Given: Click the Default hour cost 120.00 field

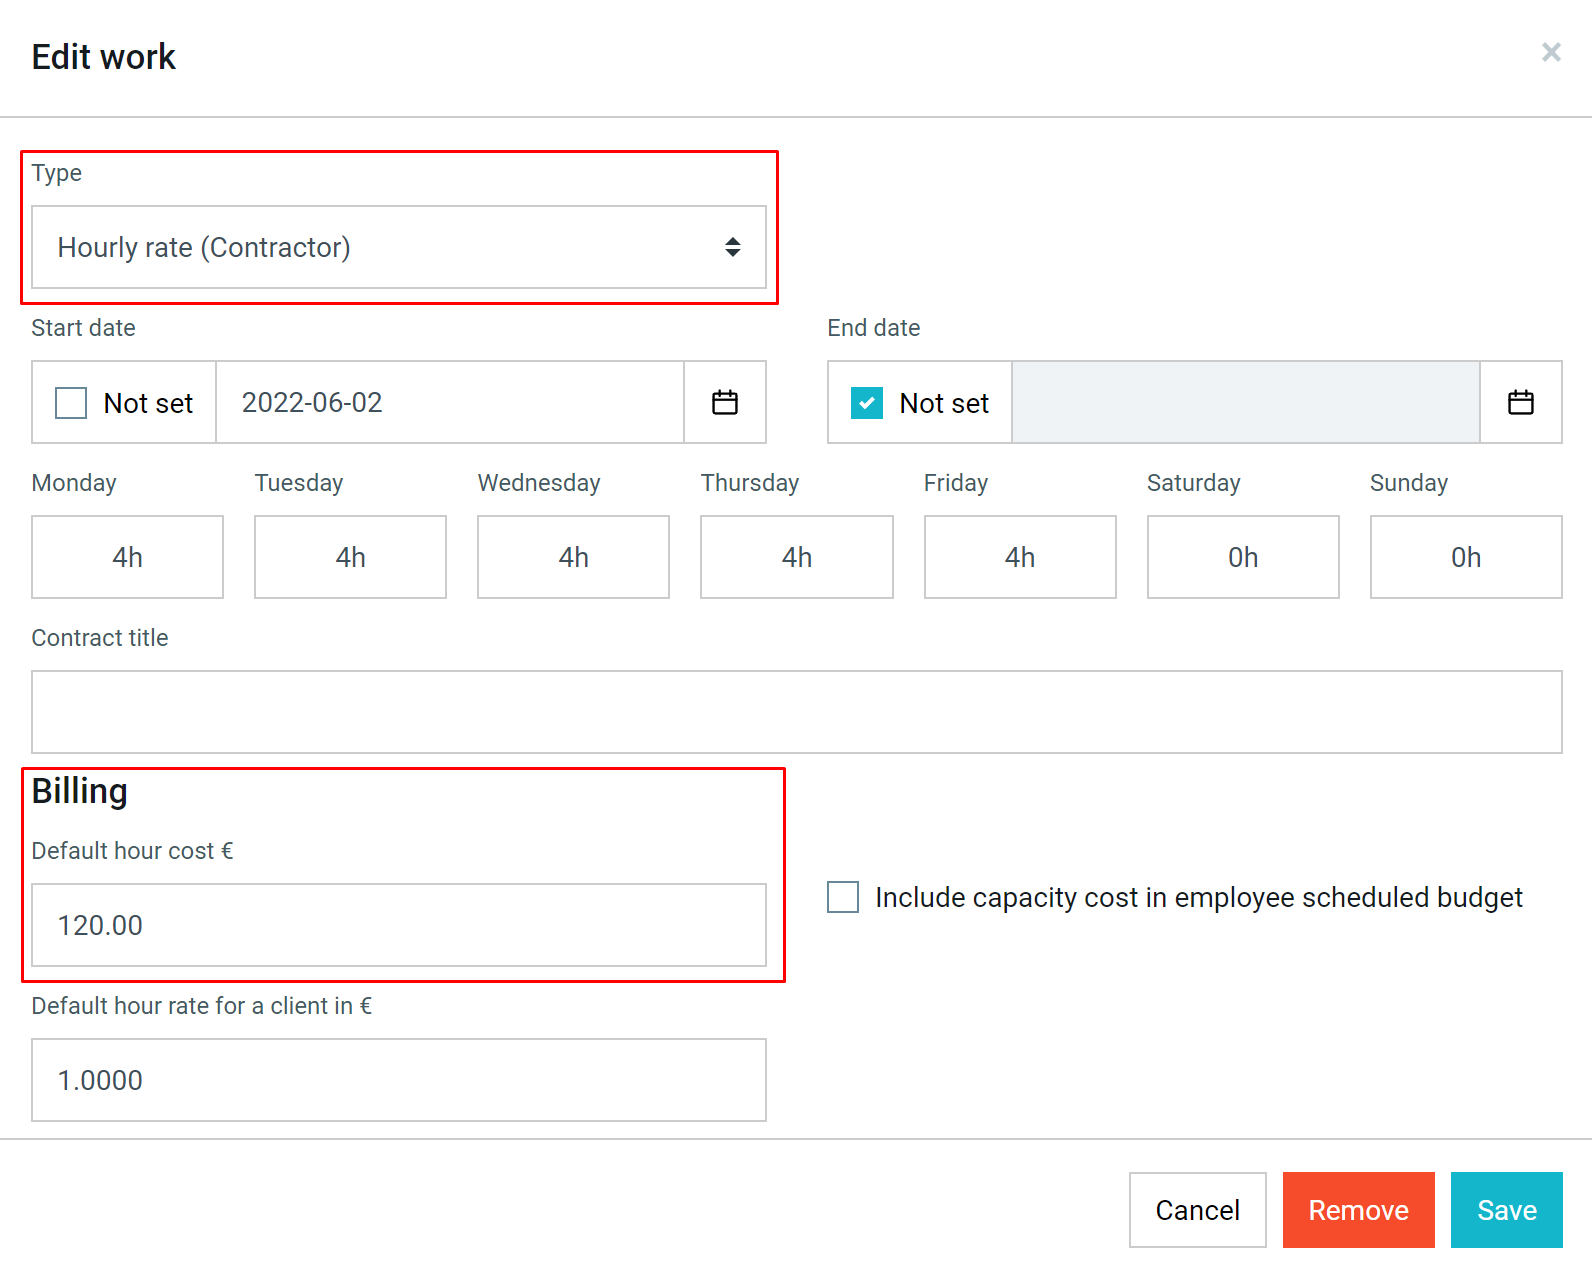Looking at the screenshot, I should pos(399,925).
